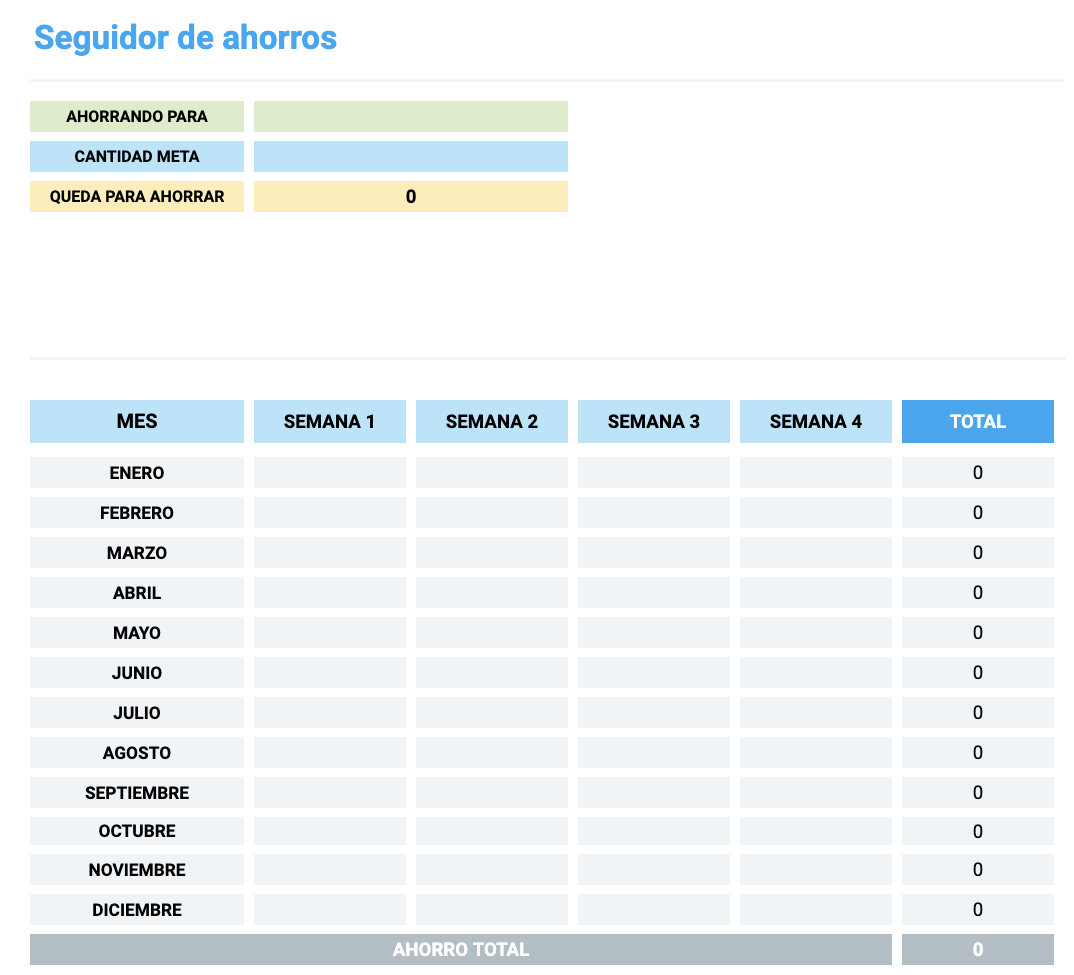Screen dimensions: 1074x975
Task: Select ENERO SEMANA 4 empty cell
Action: click(816, 473)
